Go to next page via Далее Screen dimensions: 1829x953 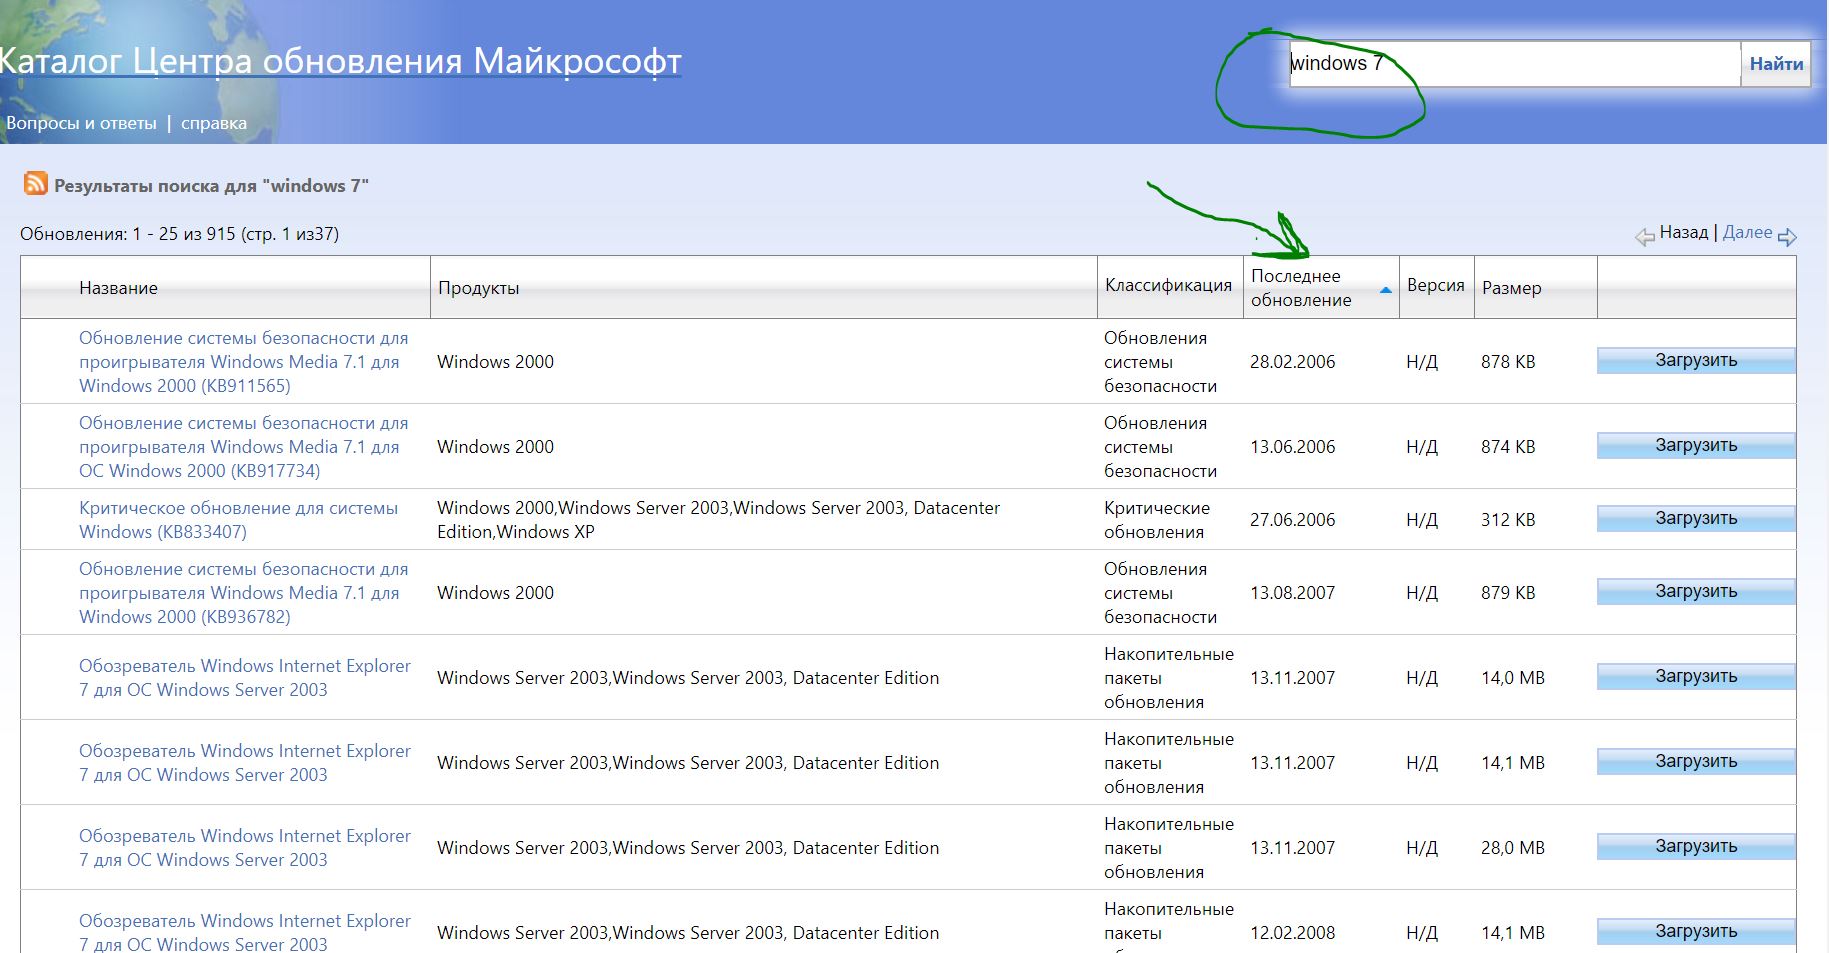click(1746, 232)
